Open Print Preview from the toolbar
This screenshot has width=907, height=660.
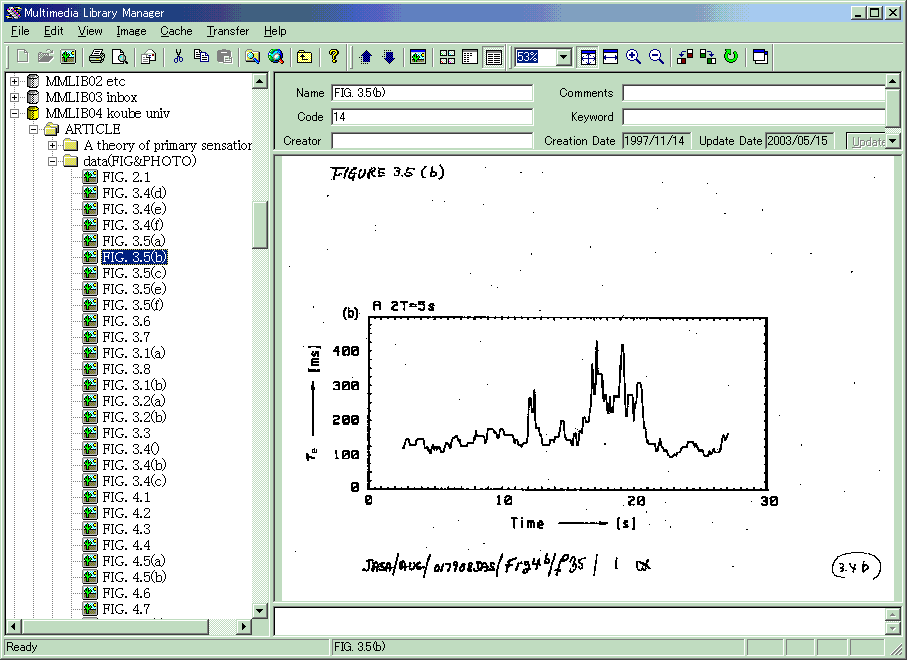click(x=120, y=56)
